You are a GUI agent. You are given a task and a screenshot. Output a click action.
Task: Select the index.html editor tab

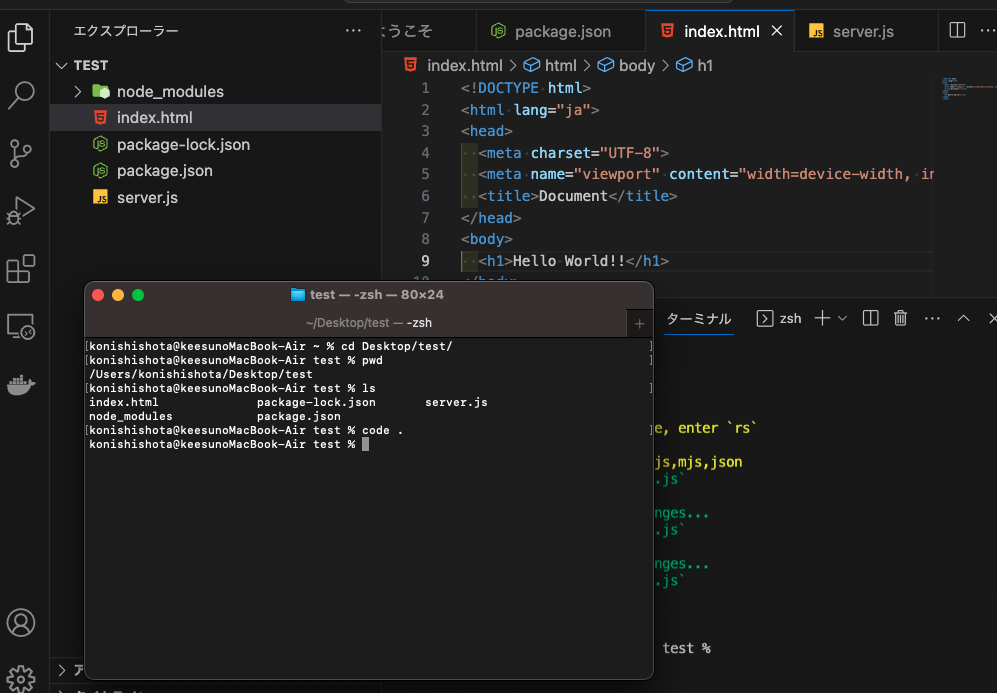click(721, 31)
